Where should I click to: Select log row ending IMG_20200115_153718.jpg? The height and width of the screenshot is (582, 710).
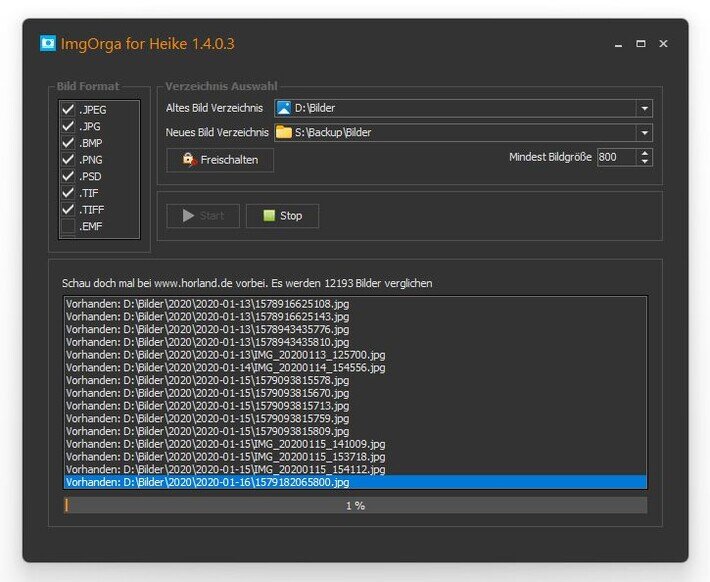[355, 457]
